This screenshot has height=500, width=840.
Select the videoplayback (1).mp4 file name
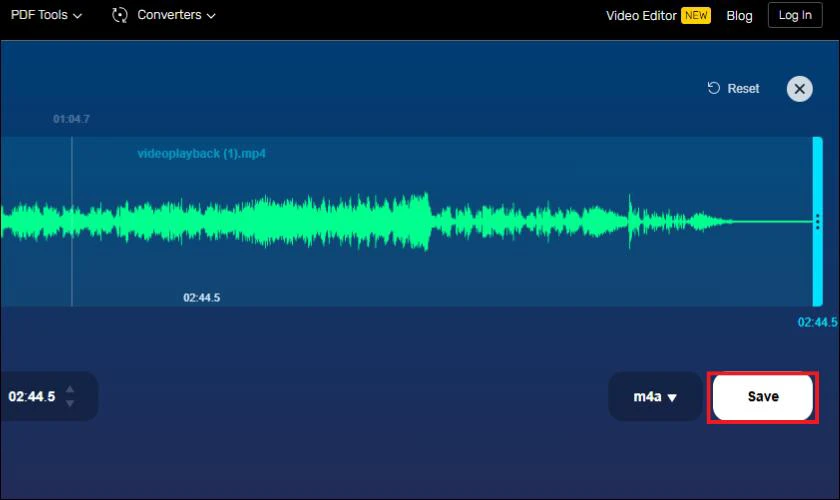coord(201,154)
